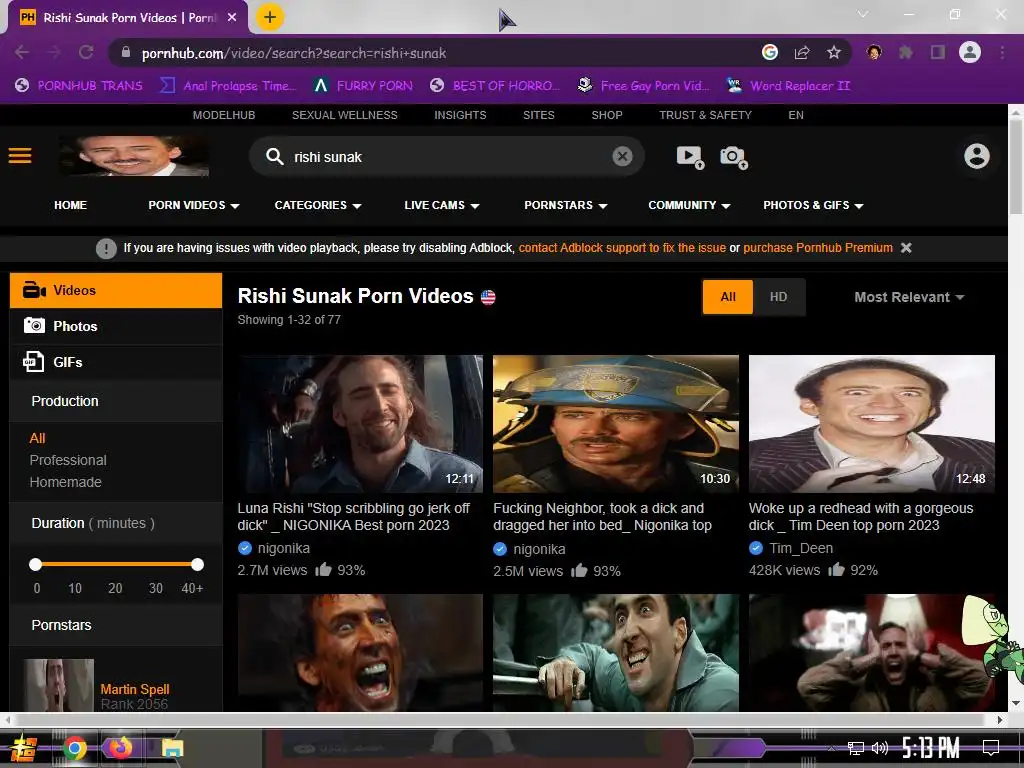
Task: Bookmark this page with the star
Action: (x=833, y=52)
